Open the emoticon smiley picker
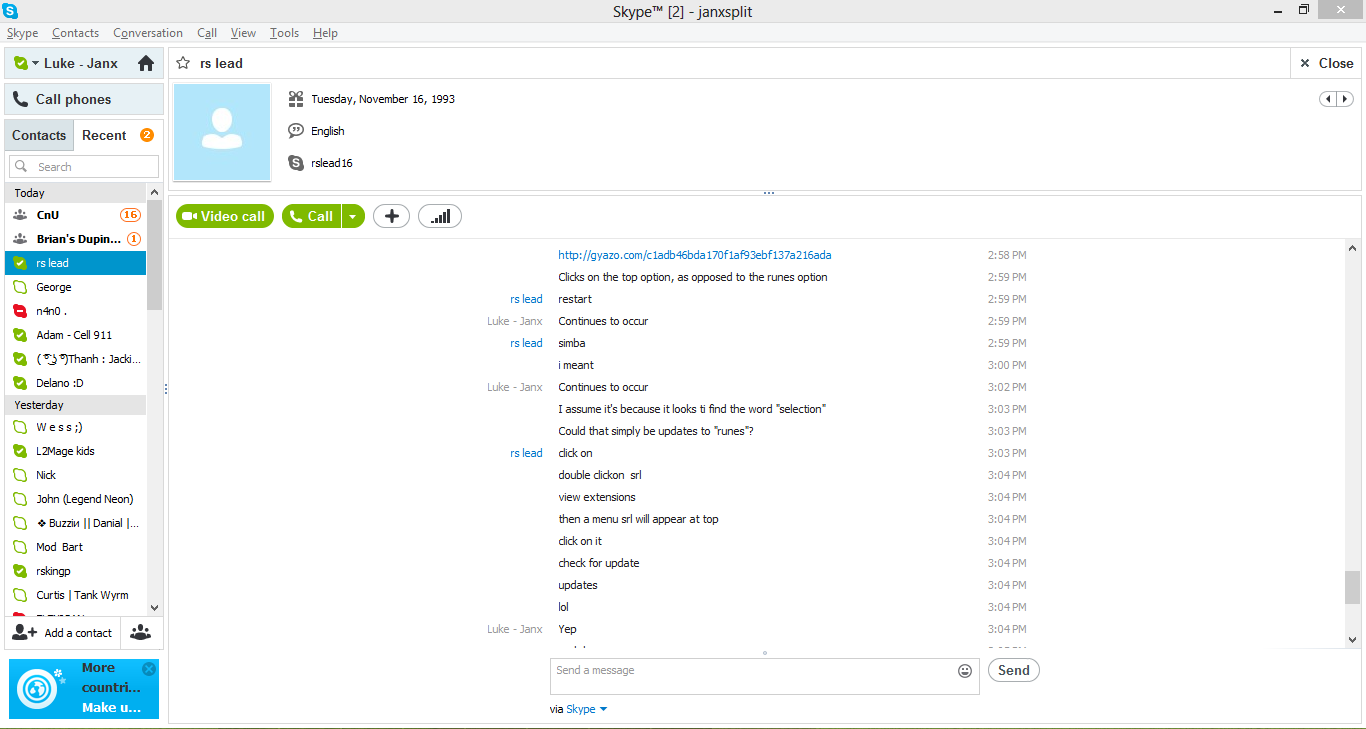Image resolution: width=1366 pixels, height=729 pixels. click(x=965, y=671)
